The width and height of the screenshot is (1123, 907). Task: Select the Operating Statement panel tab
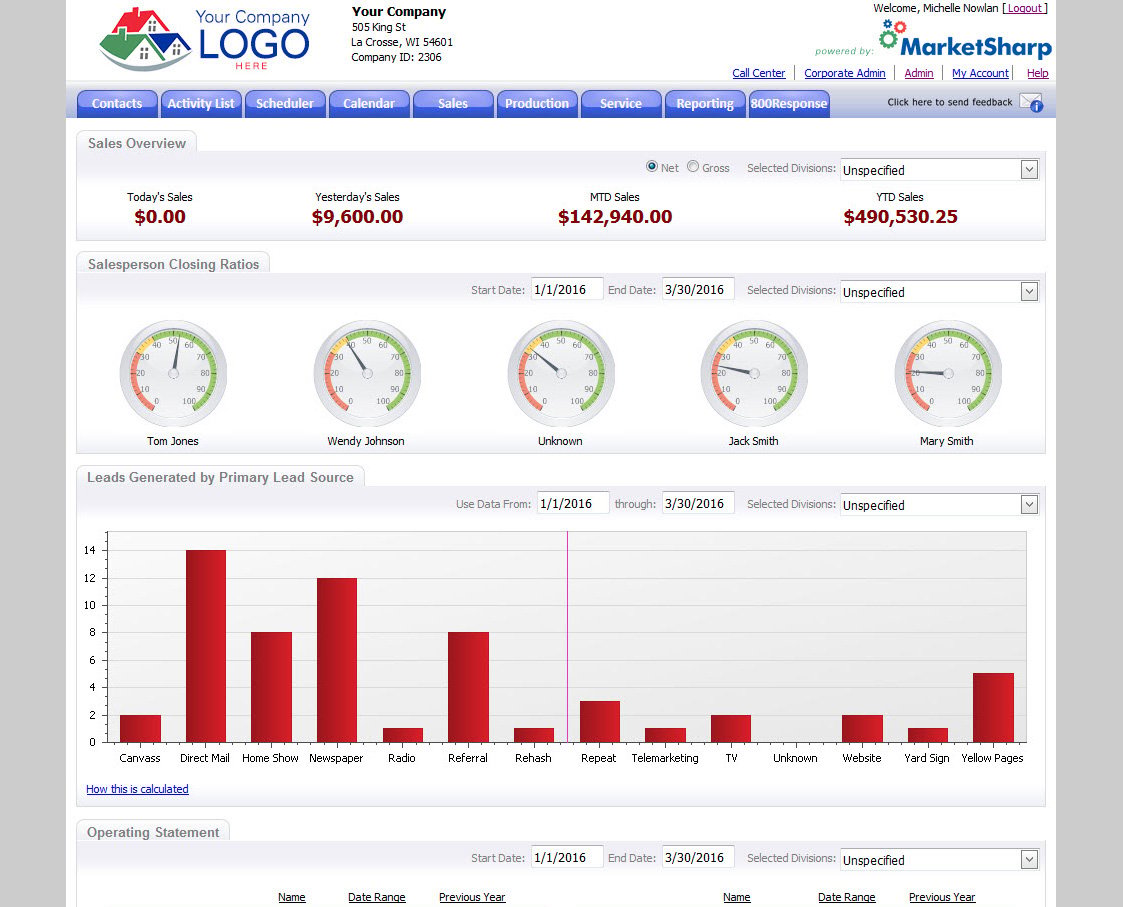click(x=153, y=832)
